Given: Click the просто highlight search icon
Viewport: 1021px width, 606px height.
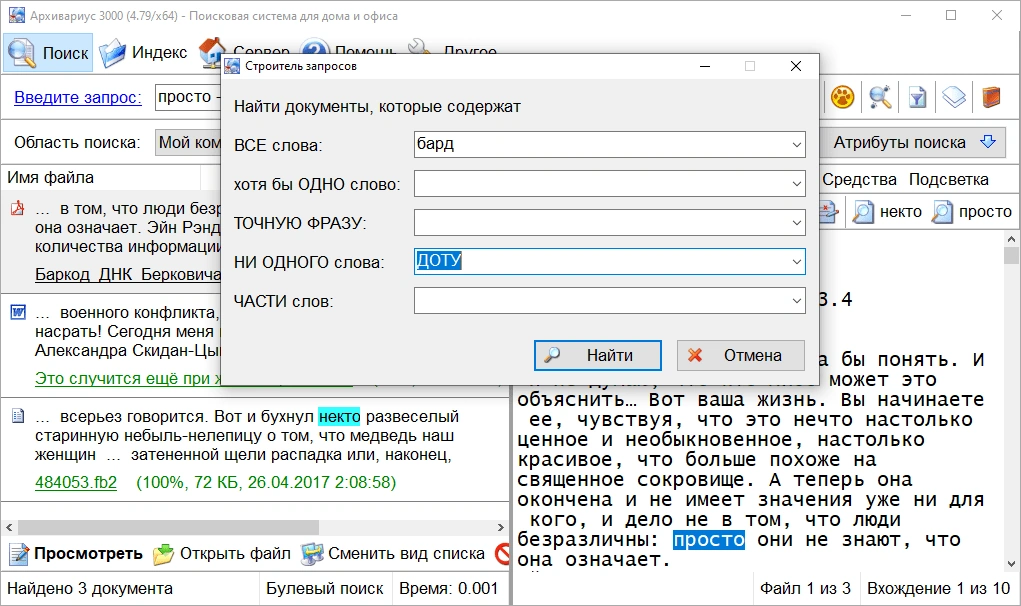Looking at the screenshot, I should (942, 212).
